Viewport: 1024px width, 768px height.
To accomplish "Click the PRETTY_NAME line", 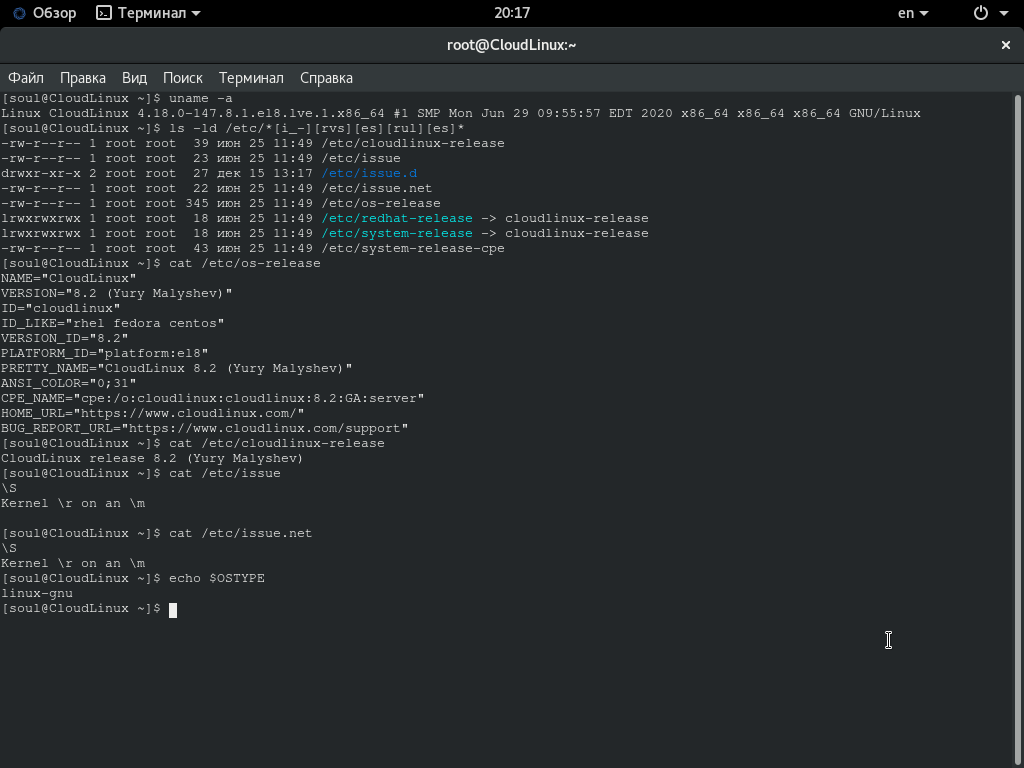I will (x=176, y=368).
